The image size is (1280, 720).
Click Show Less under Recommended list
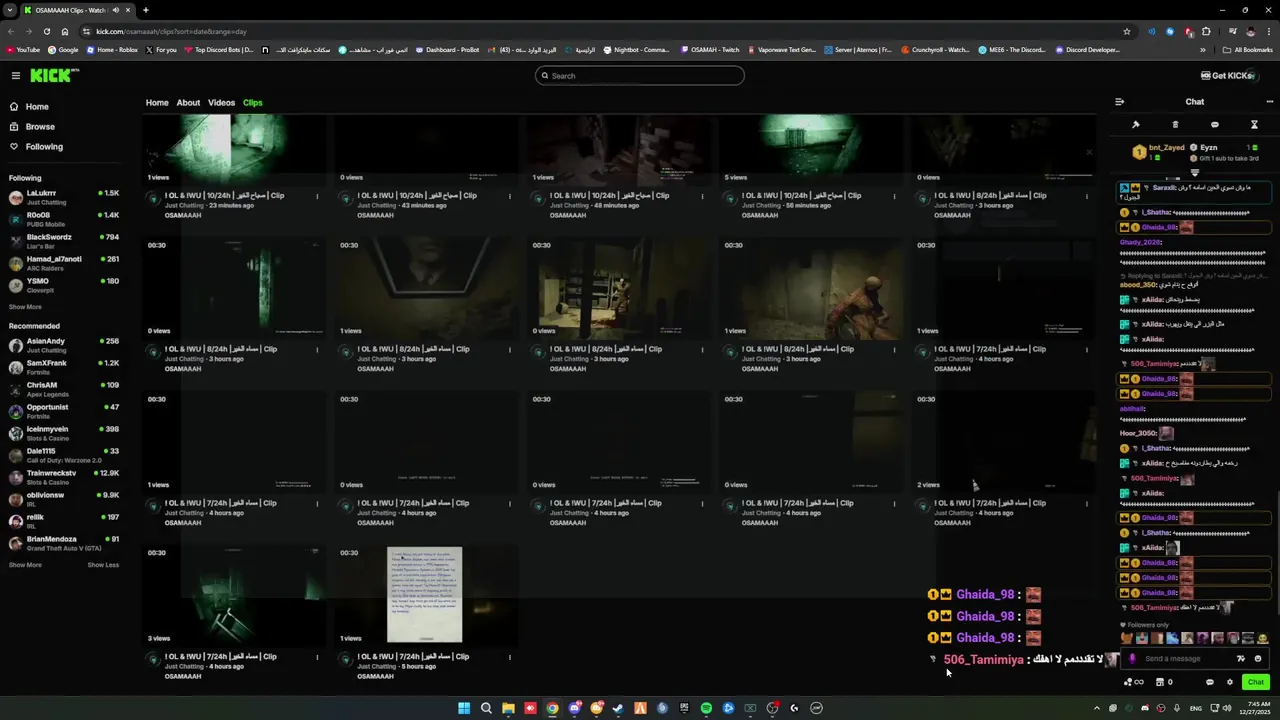pyautogui.click(x=103, y=565)
